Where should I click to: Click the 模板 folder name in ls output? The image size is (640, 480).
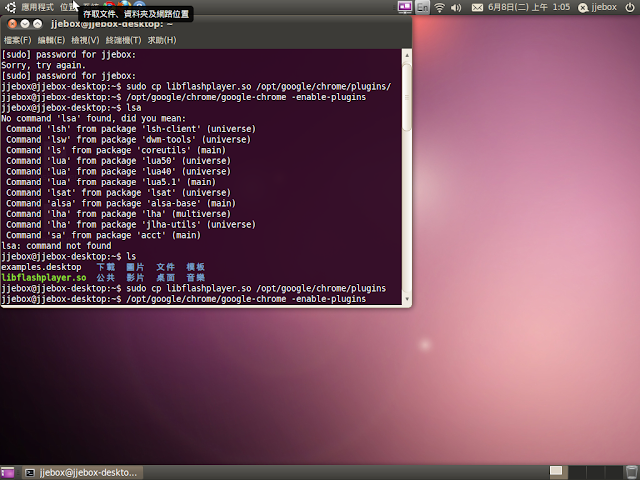[x=196, y=267]
